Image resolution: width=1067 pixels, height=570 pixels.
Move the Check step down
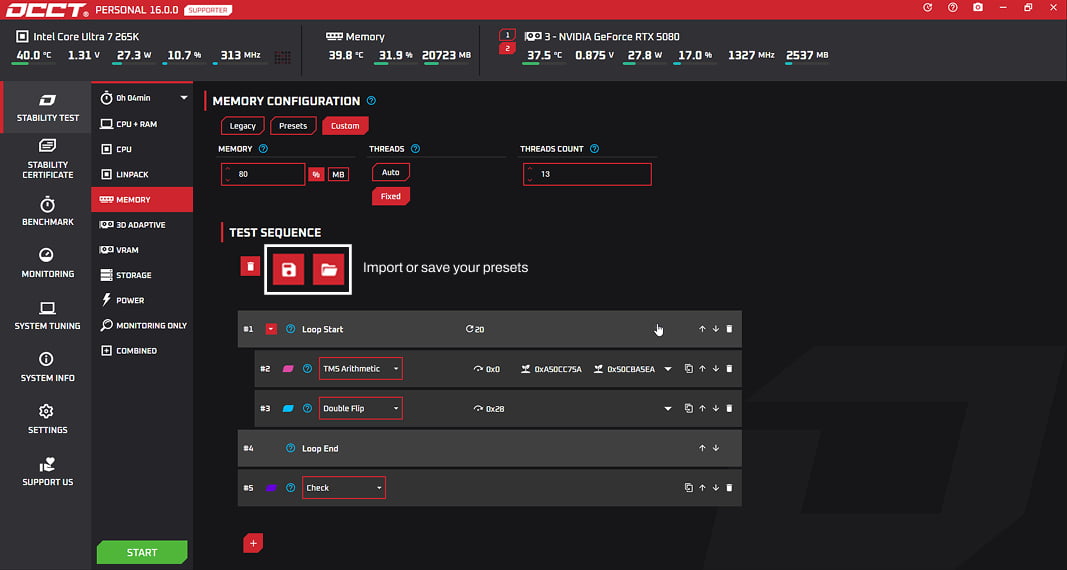click(716, 488)
